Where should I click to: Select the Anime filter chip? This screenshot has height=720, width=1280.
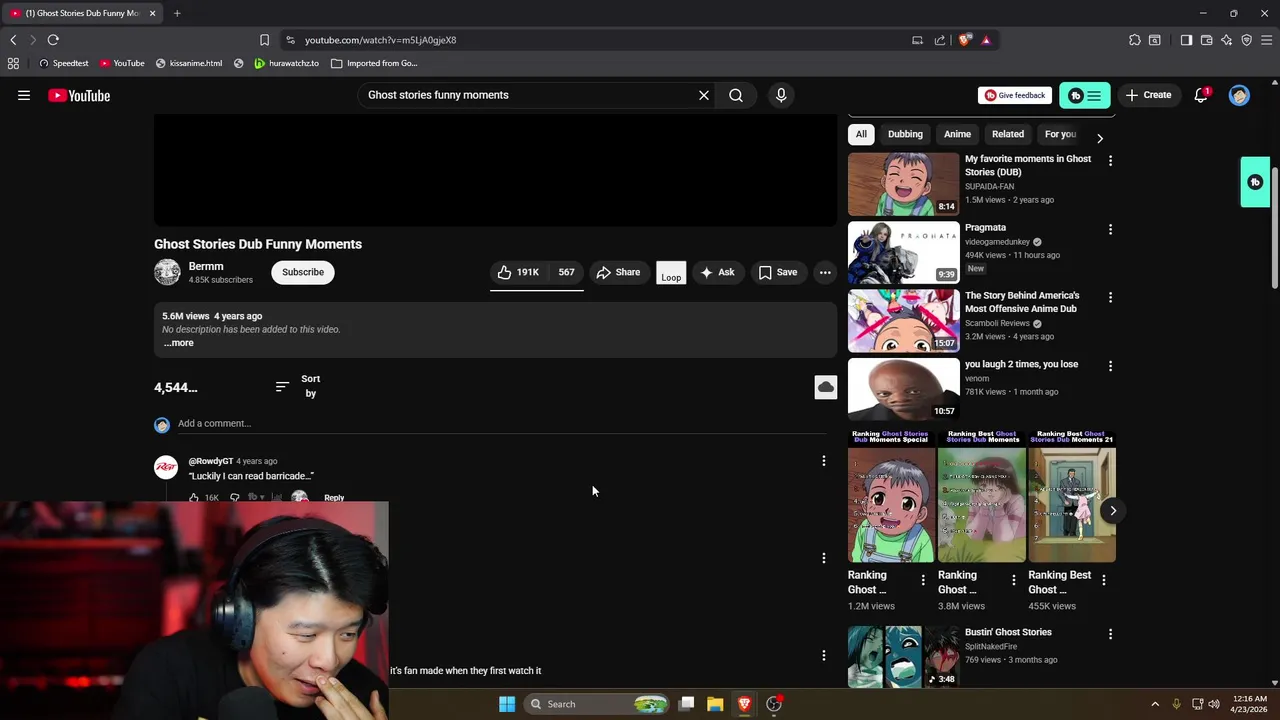click(x=957, y=134)
